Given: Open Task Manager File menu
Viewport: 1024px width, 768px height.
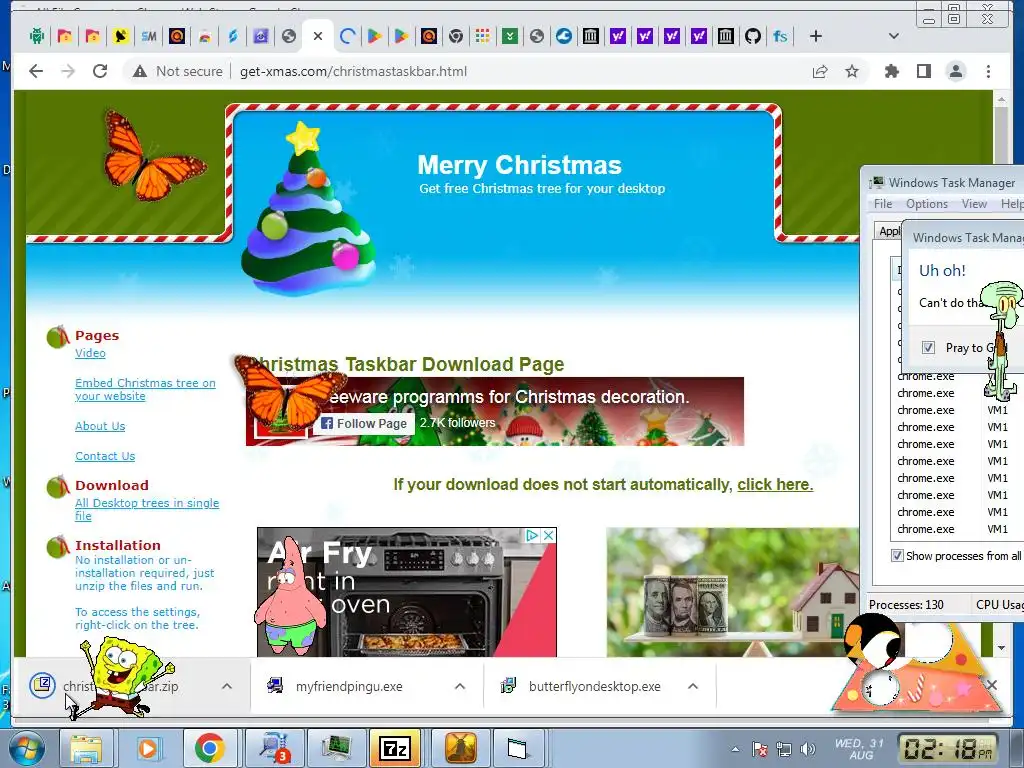Looking at the screenshot, I should click(883, 204).
